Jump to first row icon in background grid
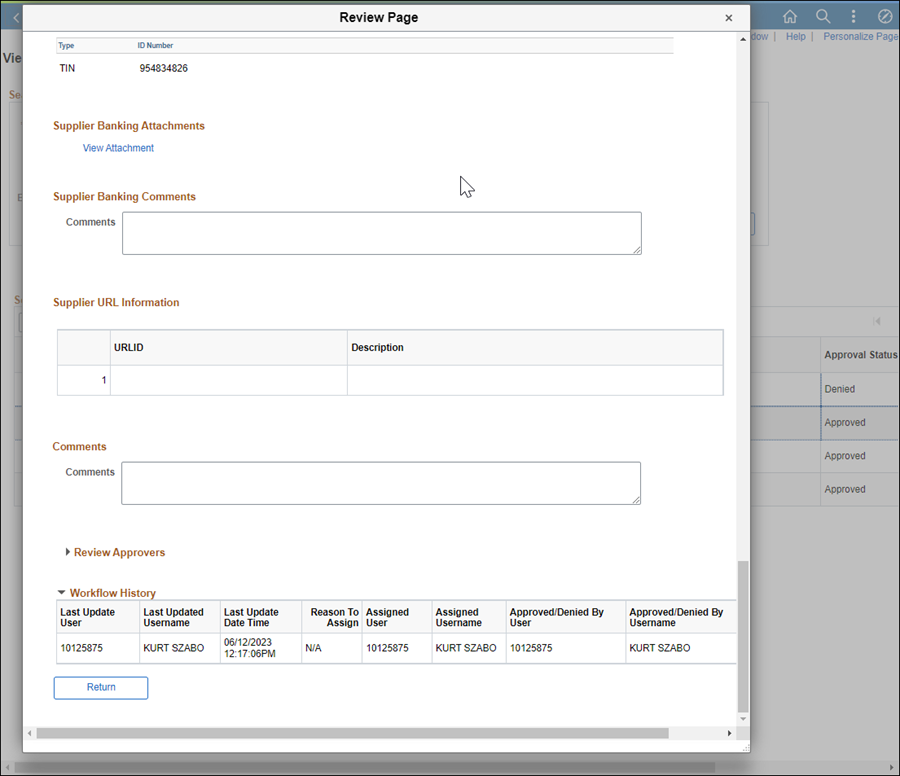Viewport: 900px width, 776px height. (x=876, y=321)
